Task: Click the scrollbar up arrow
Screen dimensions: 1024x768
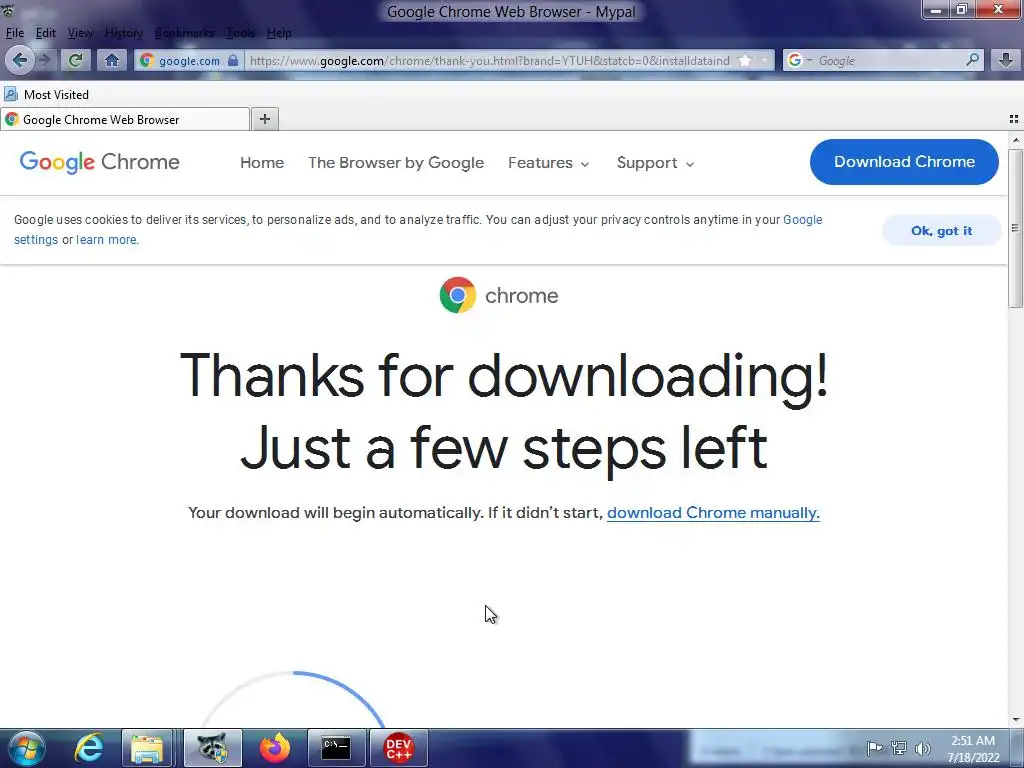Action: click(x=1015, y=140)
